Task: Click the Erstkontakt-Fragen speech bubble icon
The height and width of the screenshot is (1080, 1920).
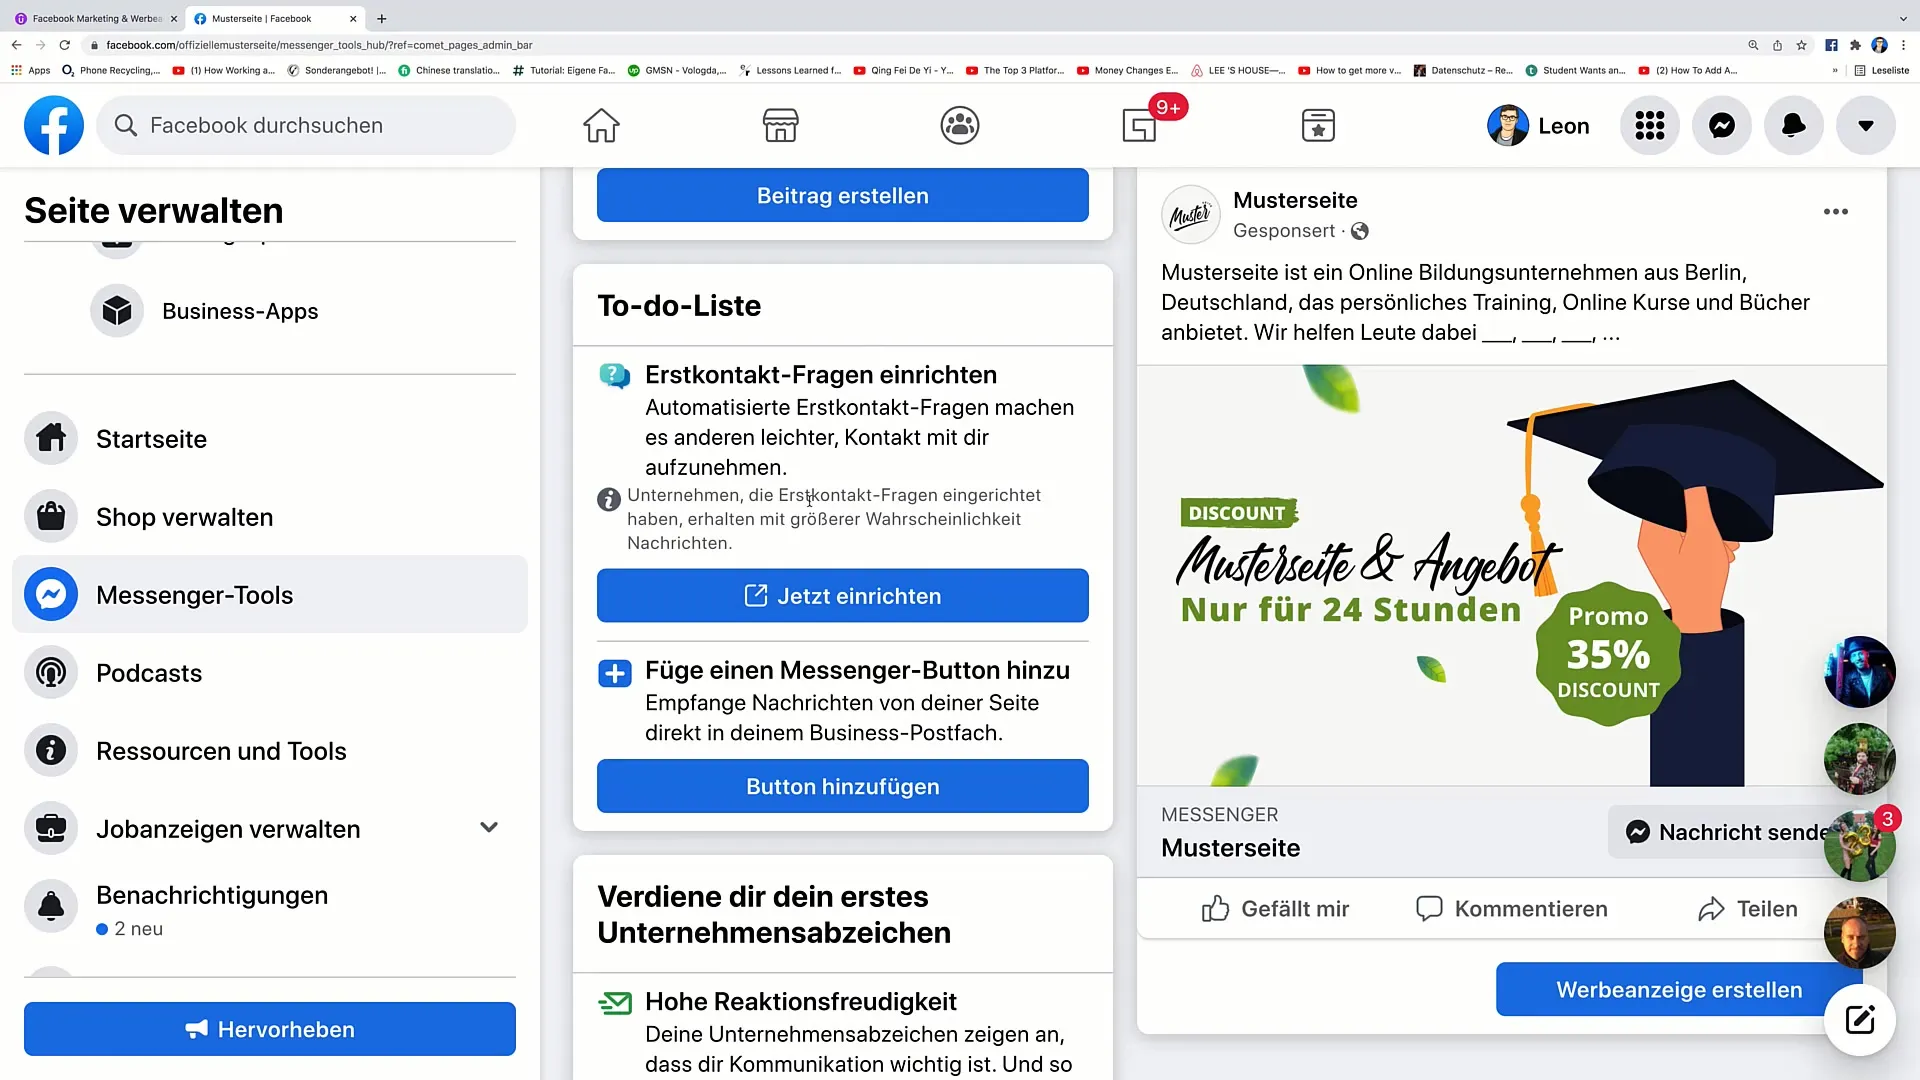Action: [614, 376]
